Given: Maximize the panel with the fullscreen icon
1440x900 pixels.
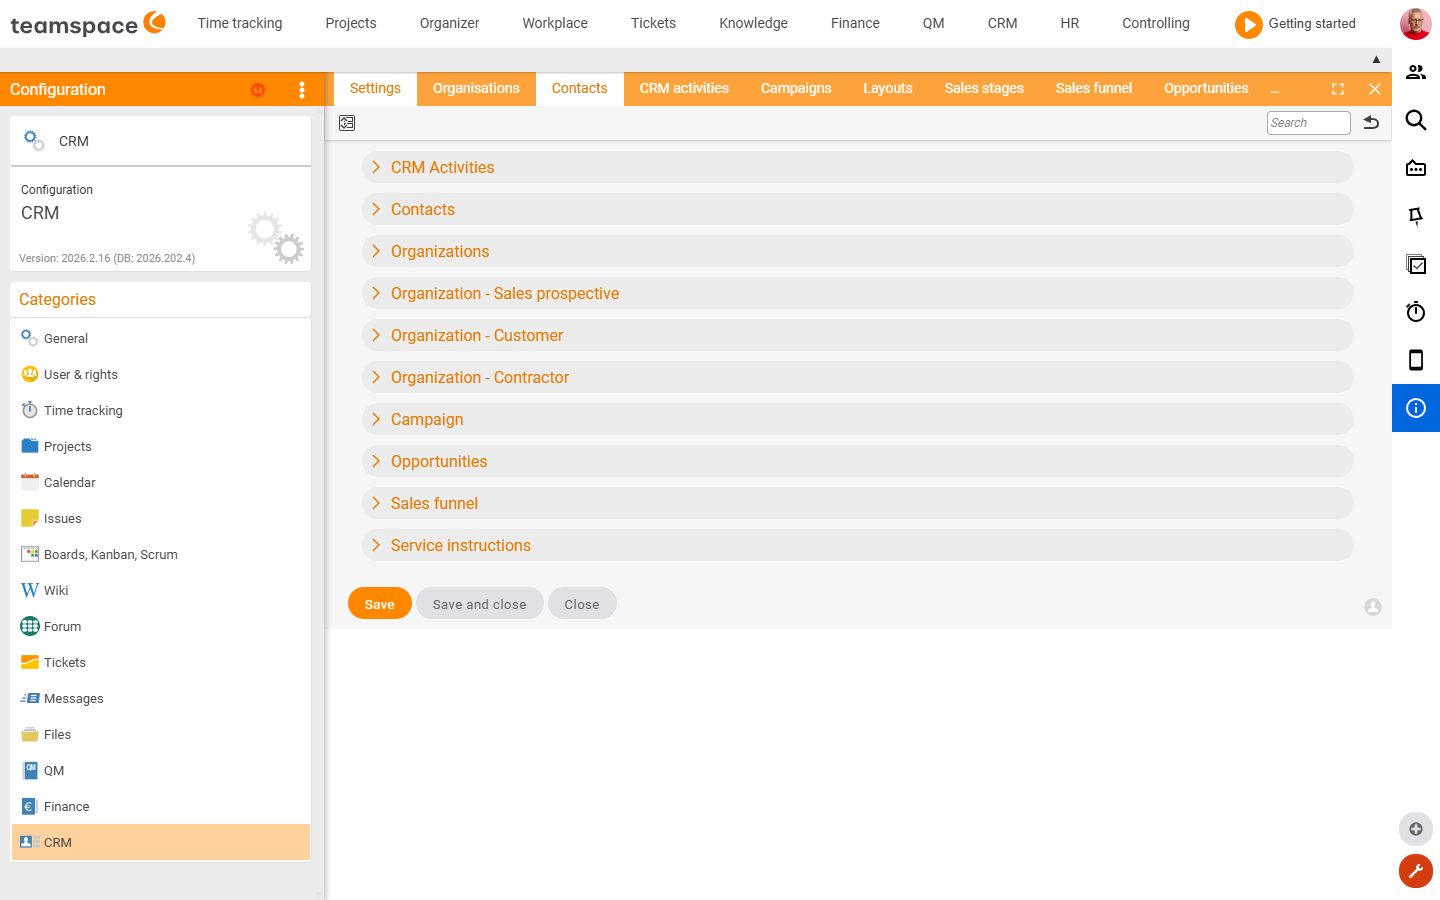Looking at the screenshot, I should tap(1338, 89).
